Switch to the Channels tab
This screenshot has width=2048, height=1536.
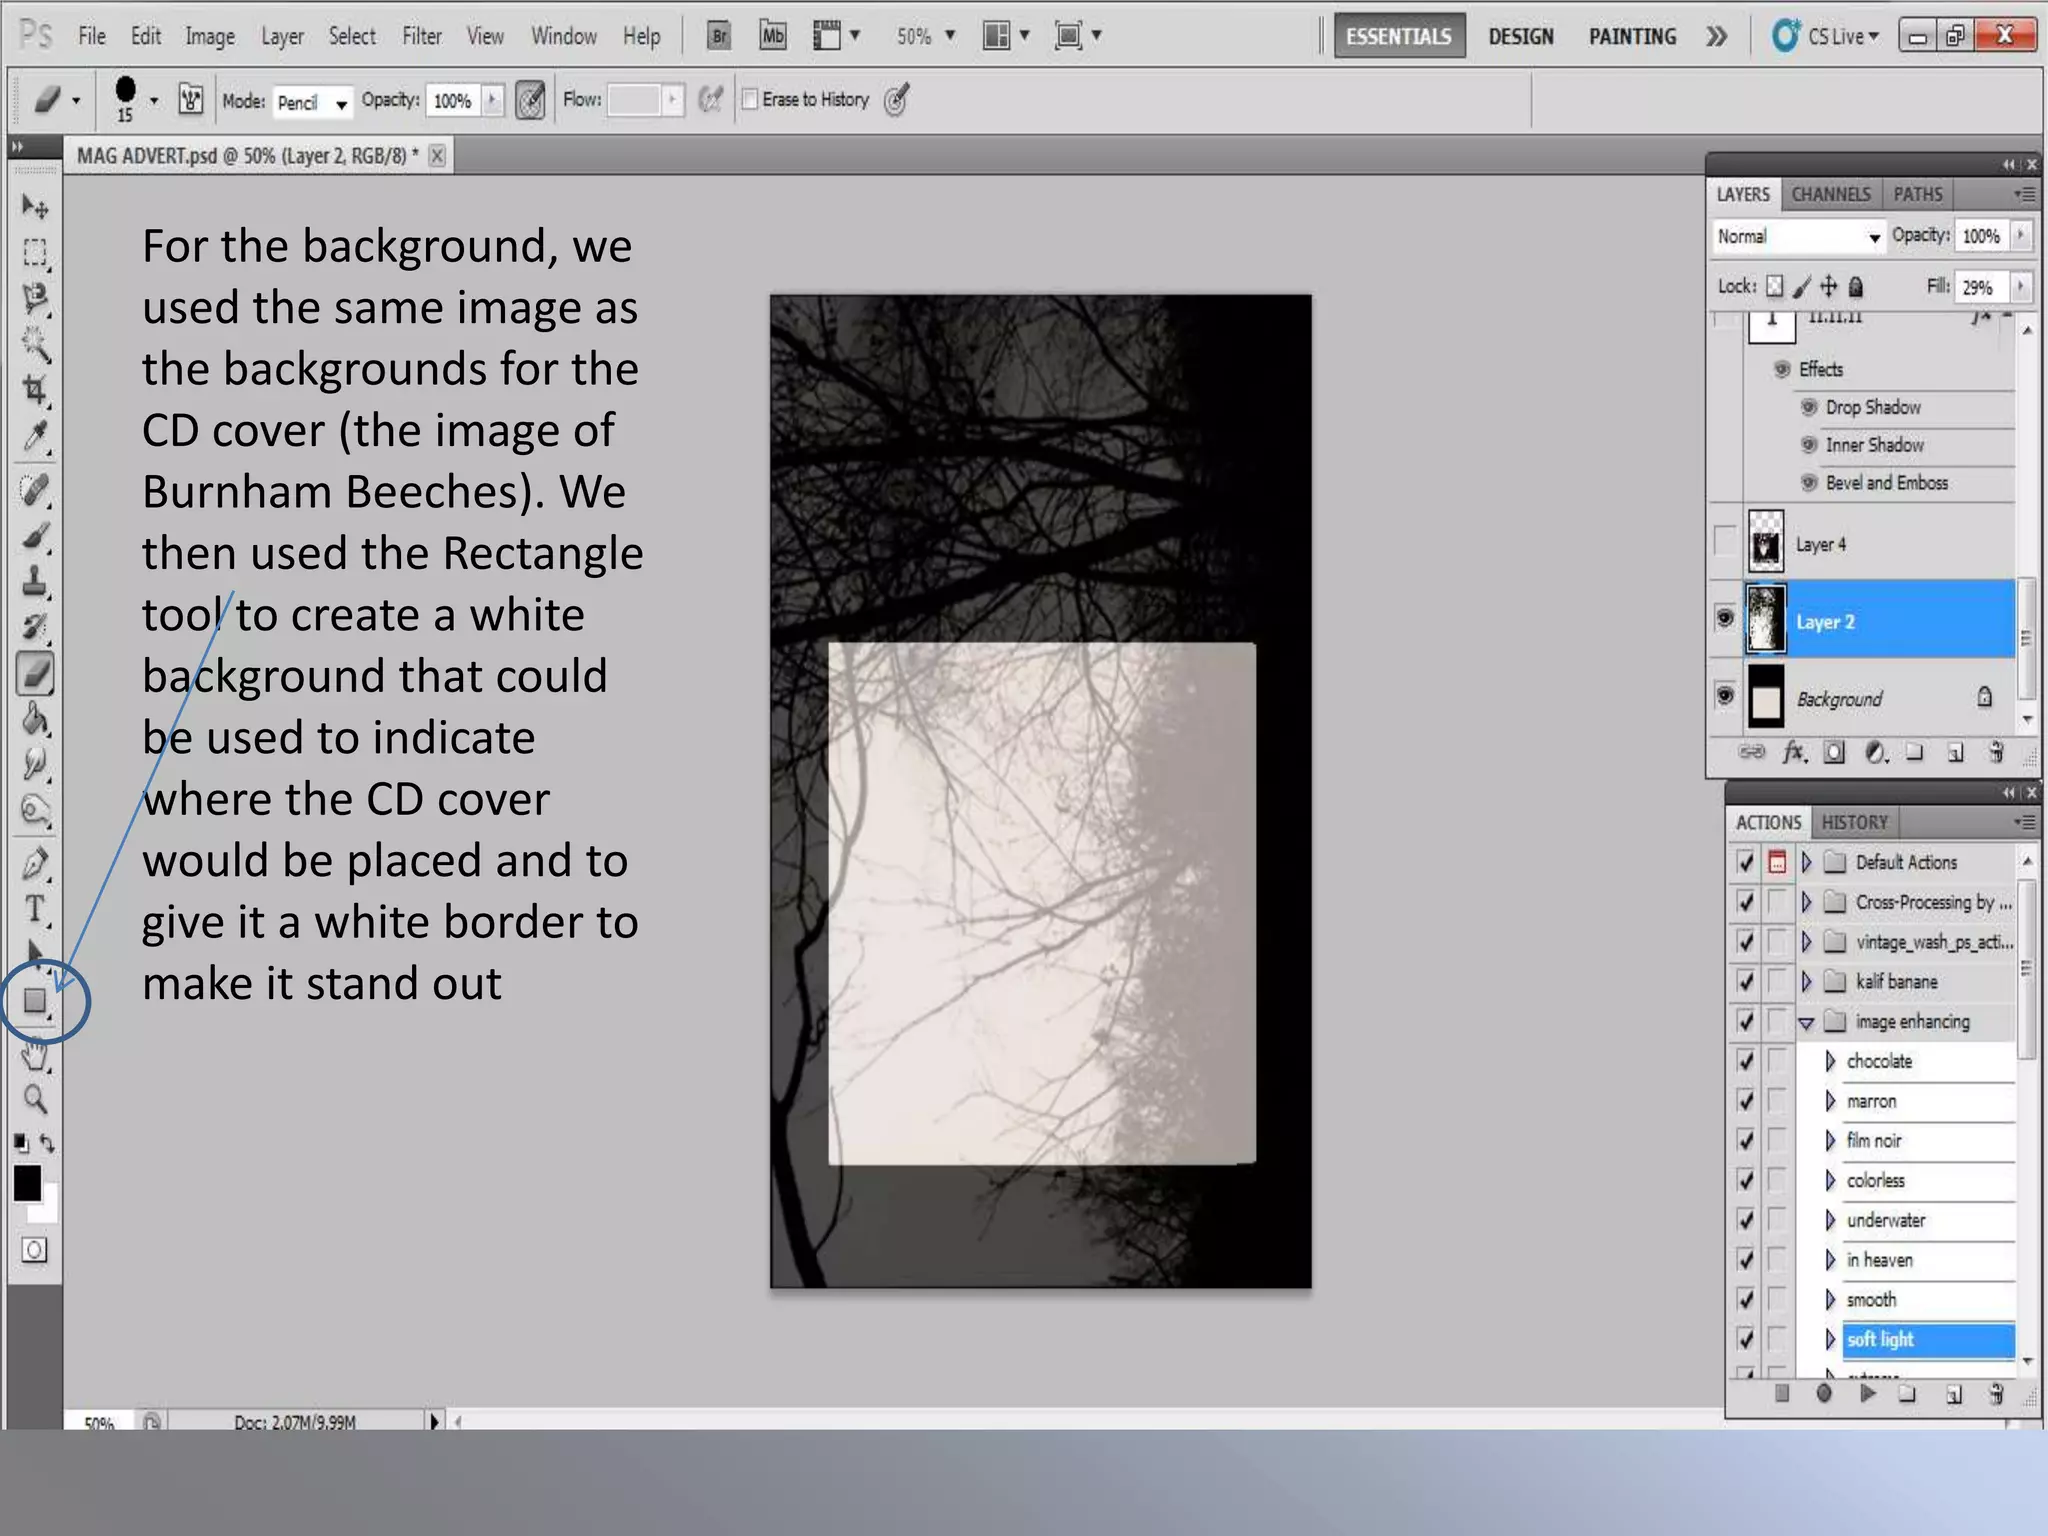tap(1830, 194)
